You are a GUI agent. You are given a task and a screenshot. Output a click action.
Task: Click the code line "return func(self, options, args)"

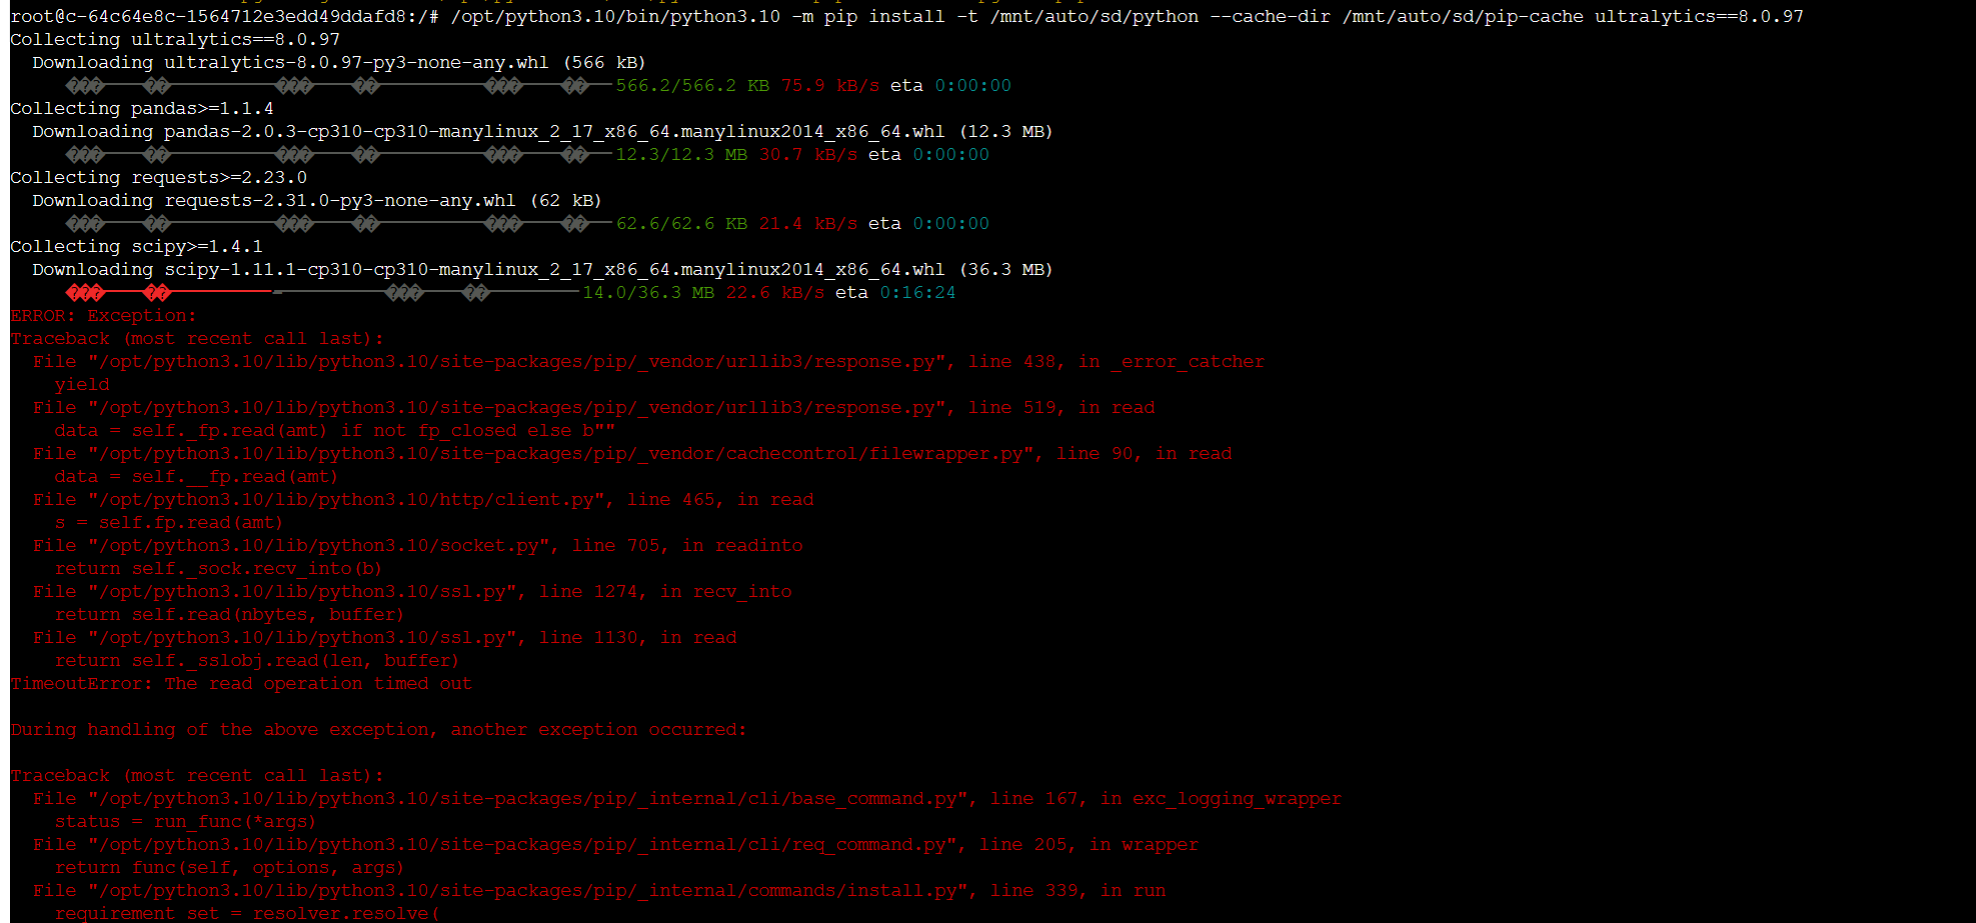pyautogui.click(x=229, y=867)
